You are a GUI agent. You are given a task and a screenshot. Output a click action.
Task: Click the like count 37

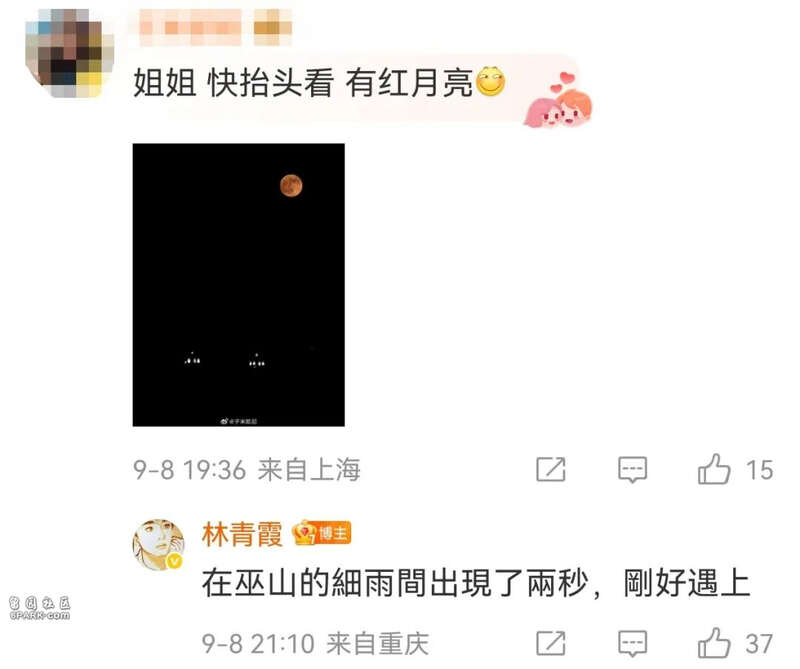click(x=759, y=644)
